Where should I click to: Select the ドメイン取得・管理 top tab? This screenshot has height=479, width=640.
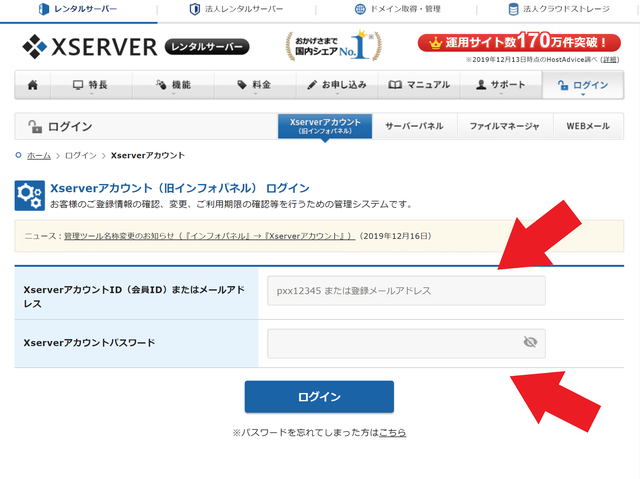pyautogui.click(x=397, y=9)
